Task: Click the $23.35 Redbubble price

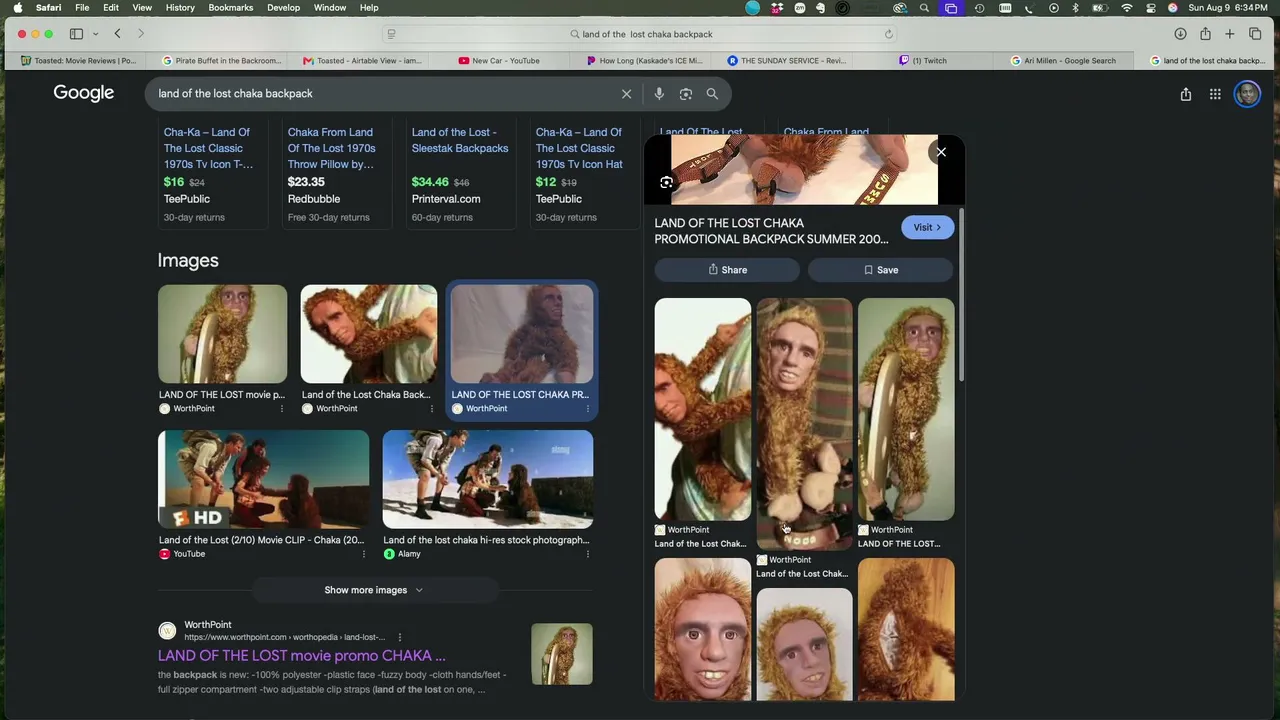Action: [x=306, y=182]
